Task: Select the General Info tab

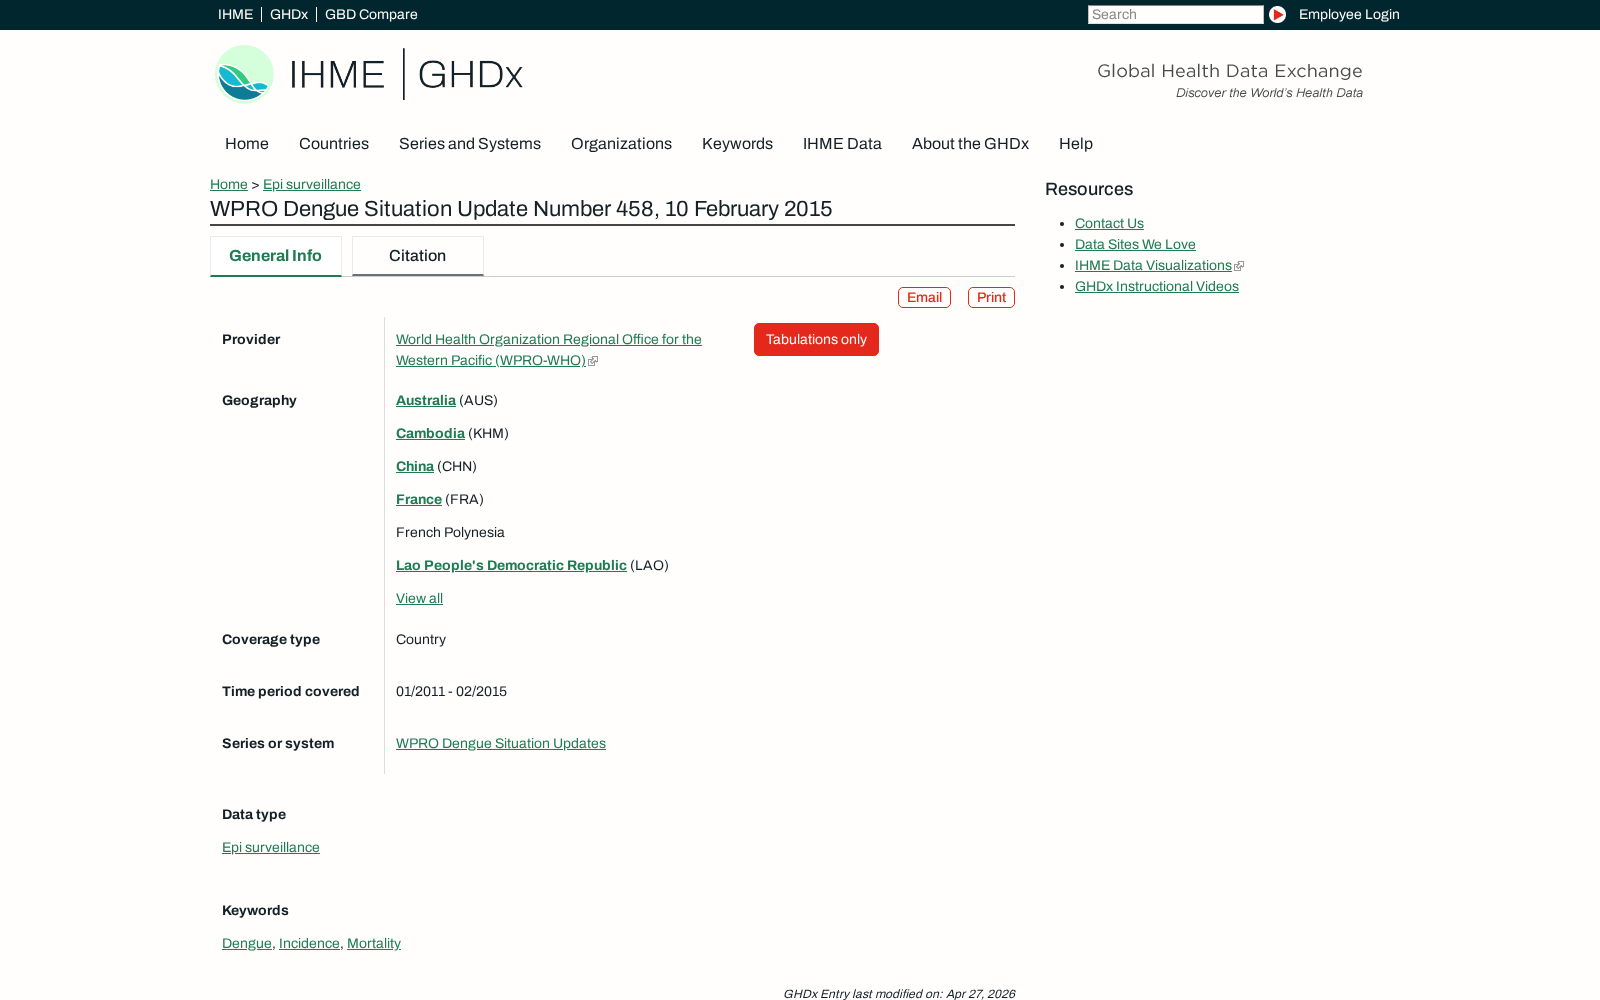Action: [275, 256]
